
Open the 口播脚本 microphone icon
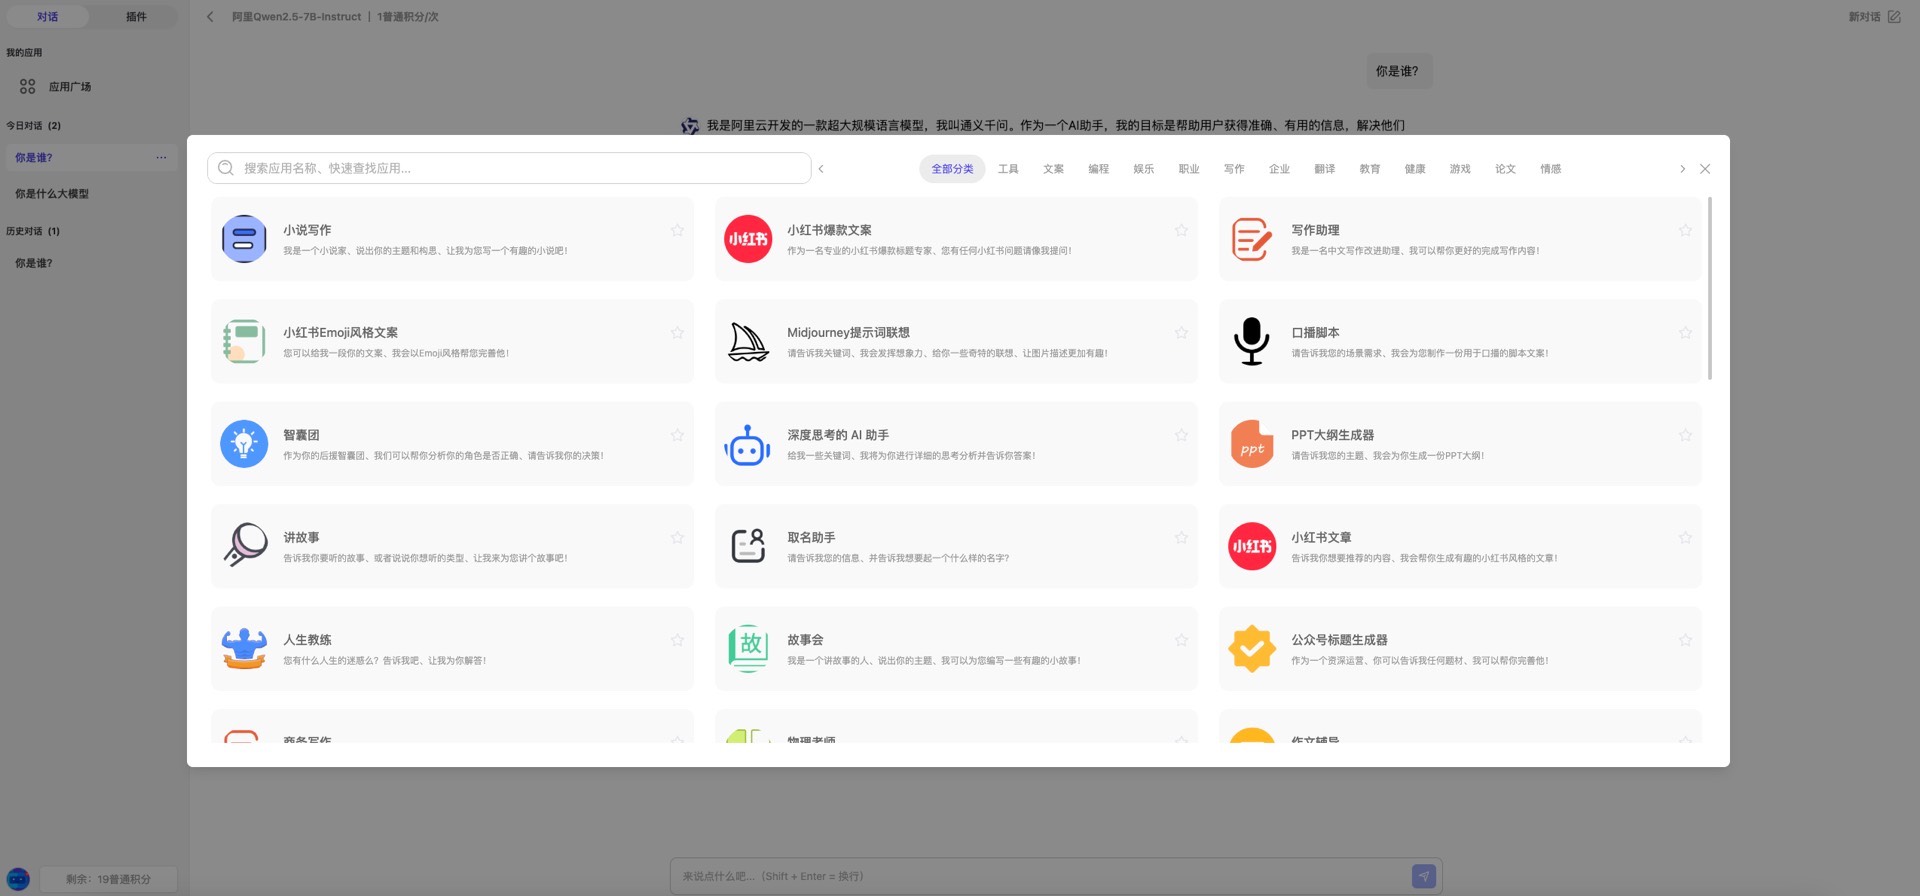pyautogui.click(x=1252, y=341)
